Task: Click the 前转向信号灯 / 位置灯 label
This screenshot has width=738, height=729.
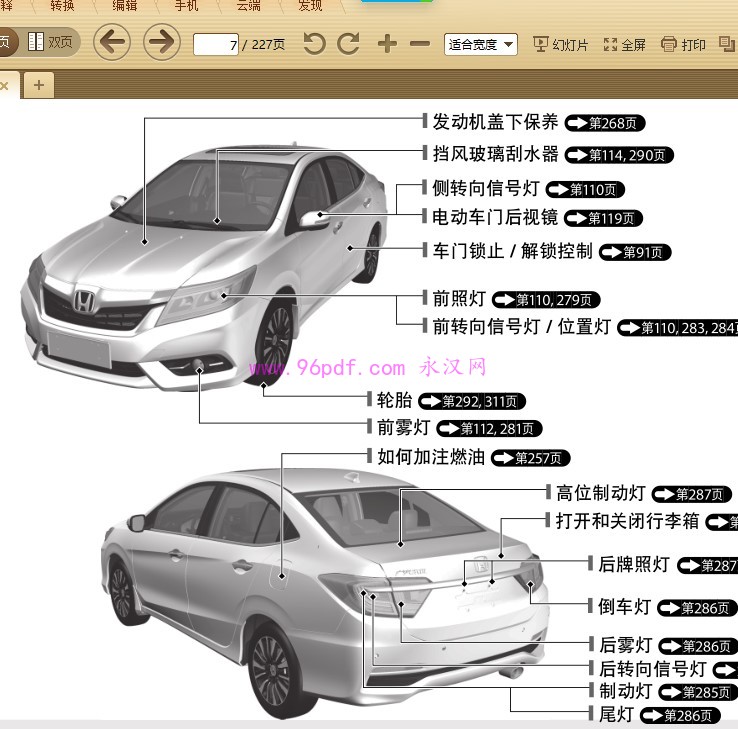Action: pos(522,326)
